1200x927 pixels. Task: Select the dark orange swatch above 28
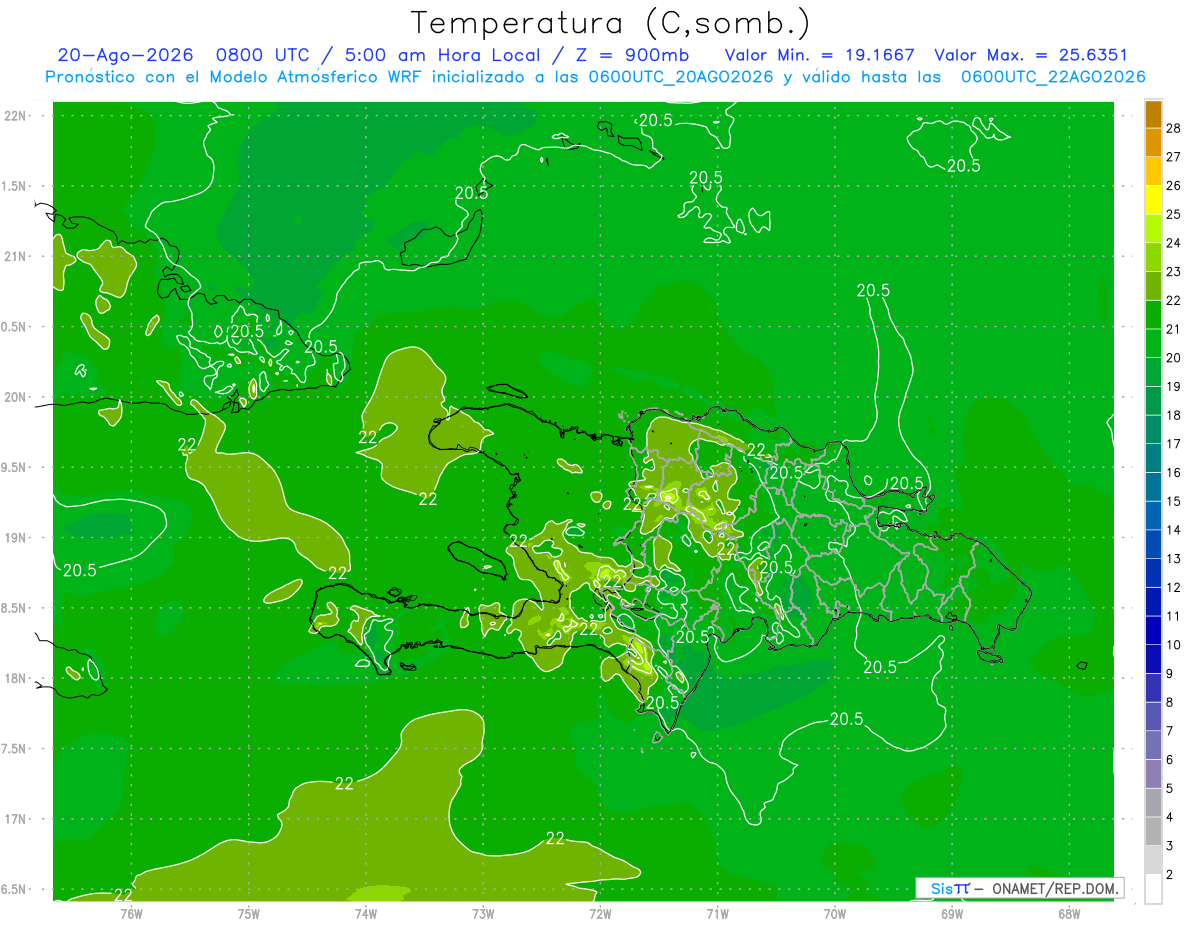click(x=1153, y=114)
